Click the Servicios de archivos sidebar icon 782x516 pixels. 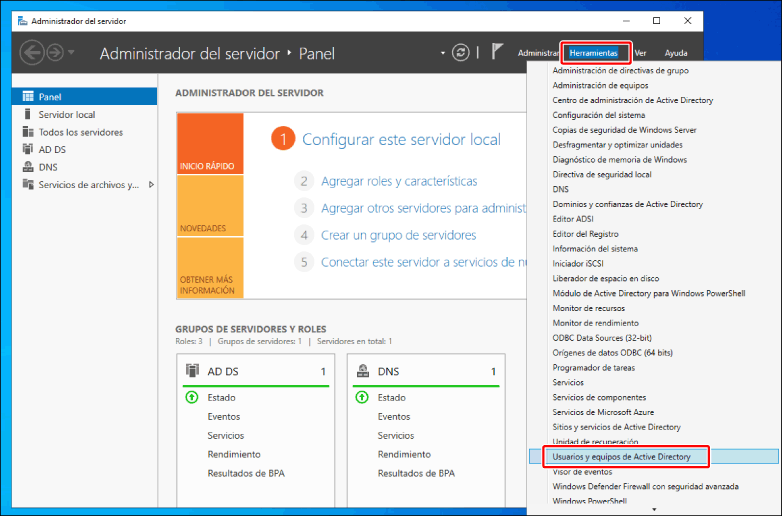click(28, 184)
